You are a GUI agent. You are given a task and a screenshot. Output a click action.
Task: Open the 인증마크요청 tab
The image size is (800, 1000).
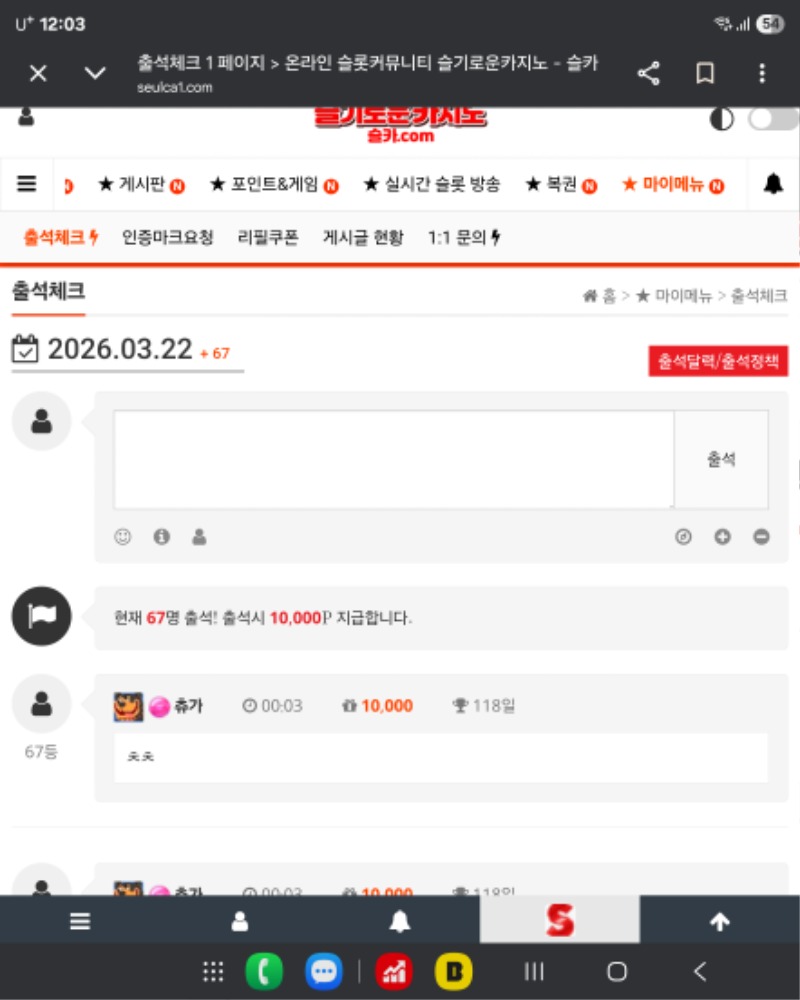click(168, 238)
